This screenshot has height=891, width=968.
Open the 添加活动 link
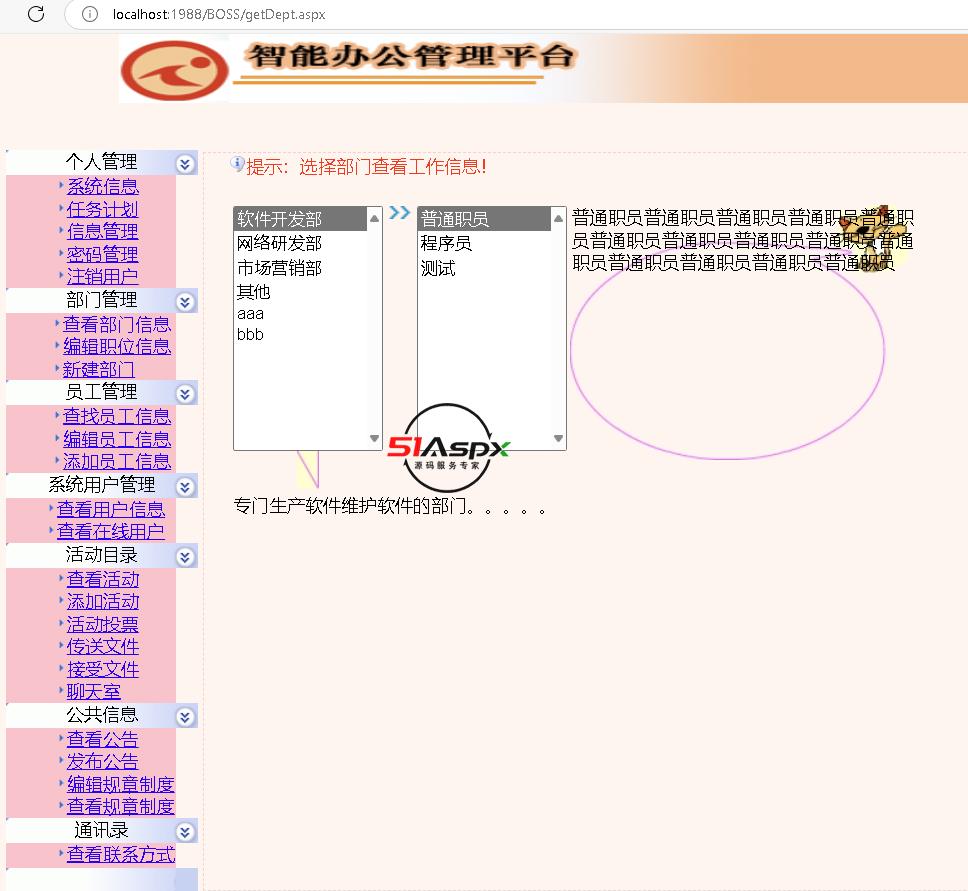coord(102,601)
